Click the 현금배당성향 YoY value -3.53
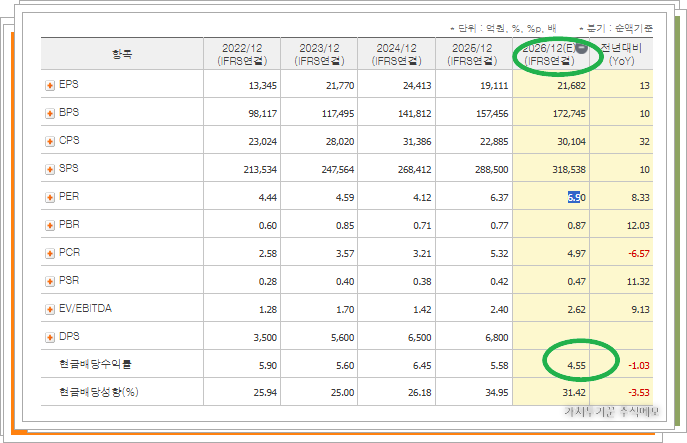The width and height of the screenshot is (687, 443). (639, 393)
